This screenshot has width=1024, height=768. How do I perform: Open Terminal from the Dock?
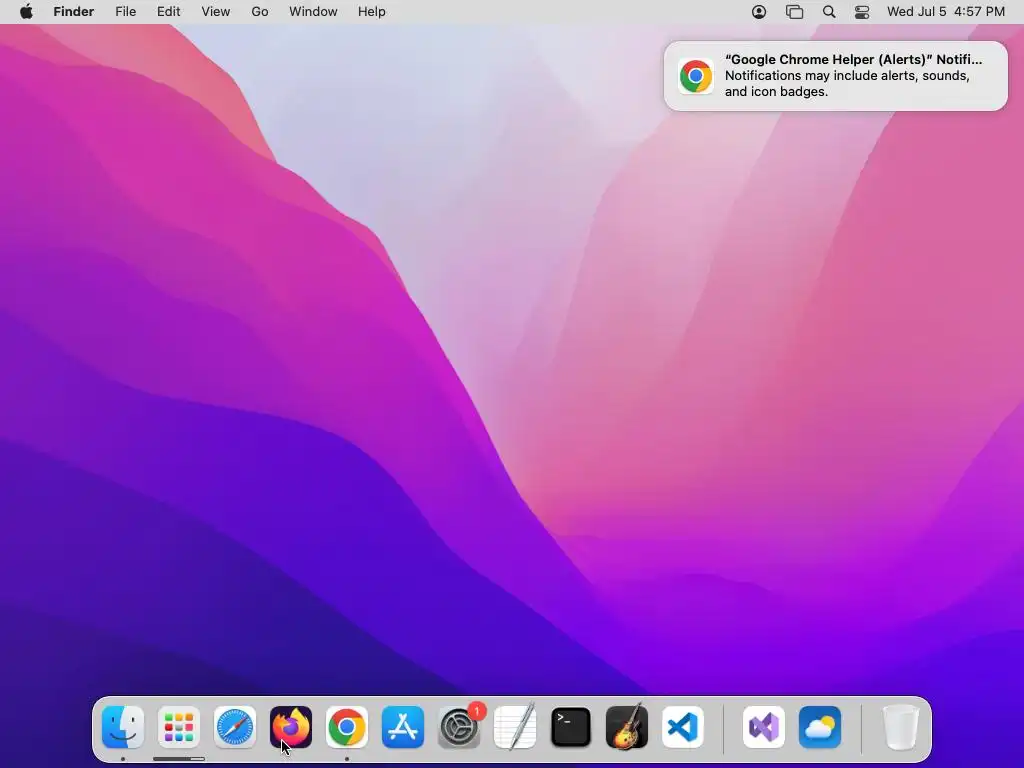point(571,727)
